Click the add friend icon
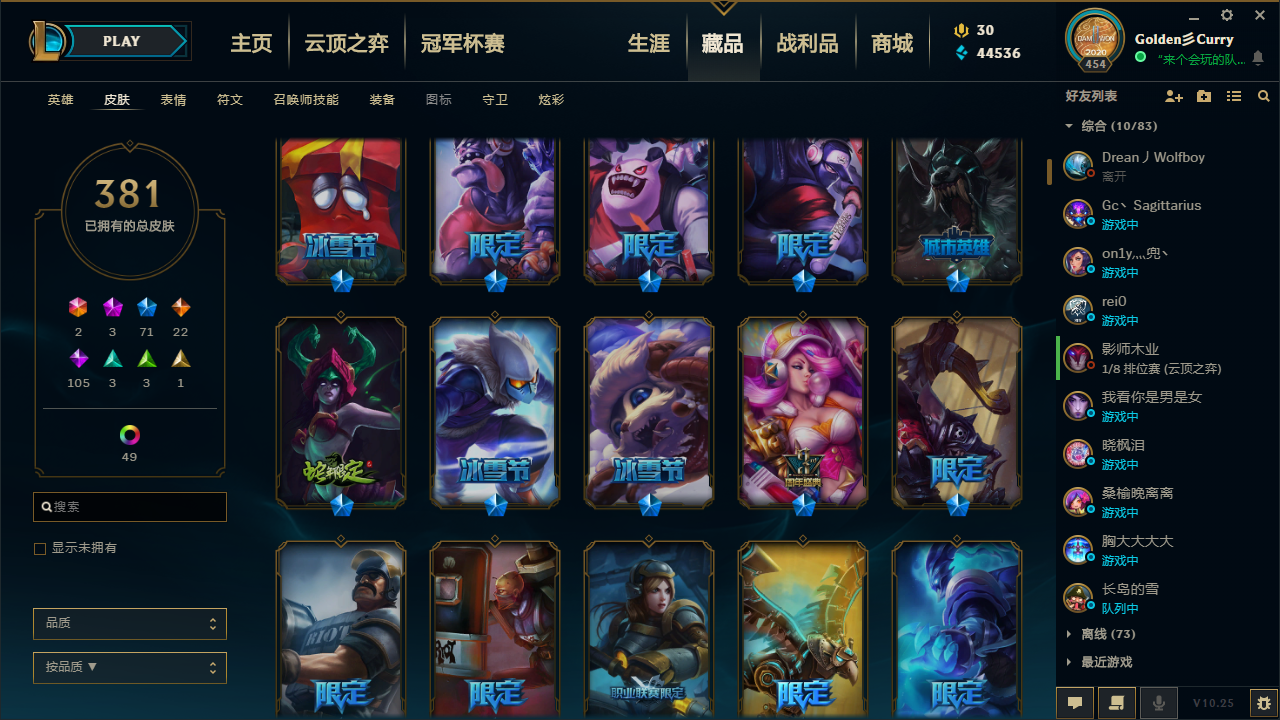 coord(1174,96)
